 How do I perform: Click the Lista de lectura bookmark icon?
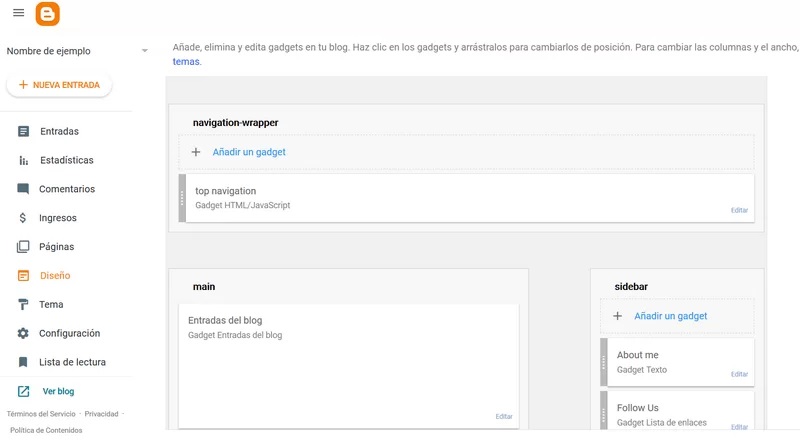click(23, 363)
